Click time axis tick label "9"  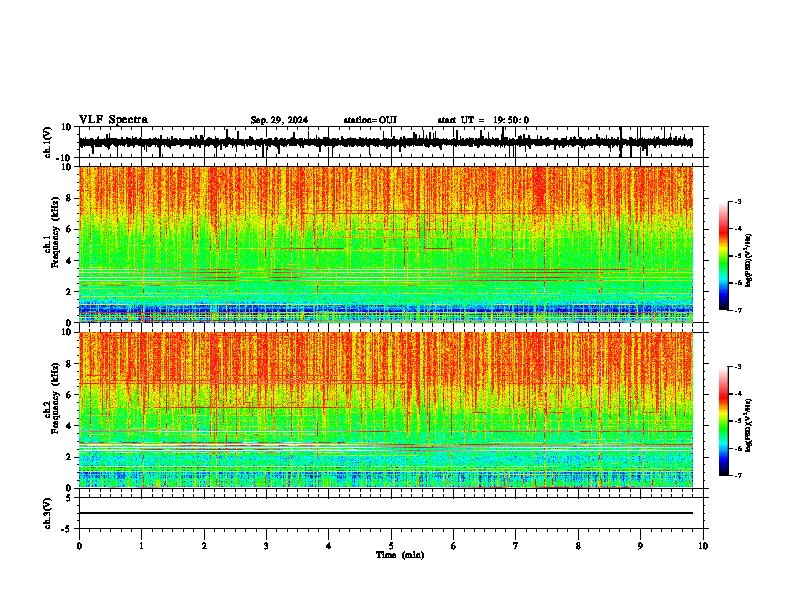coord(640,546)
